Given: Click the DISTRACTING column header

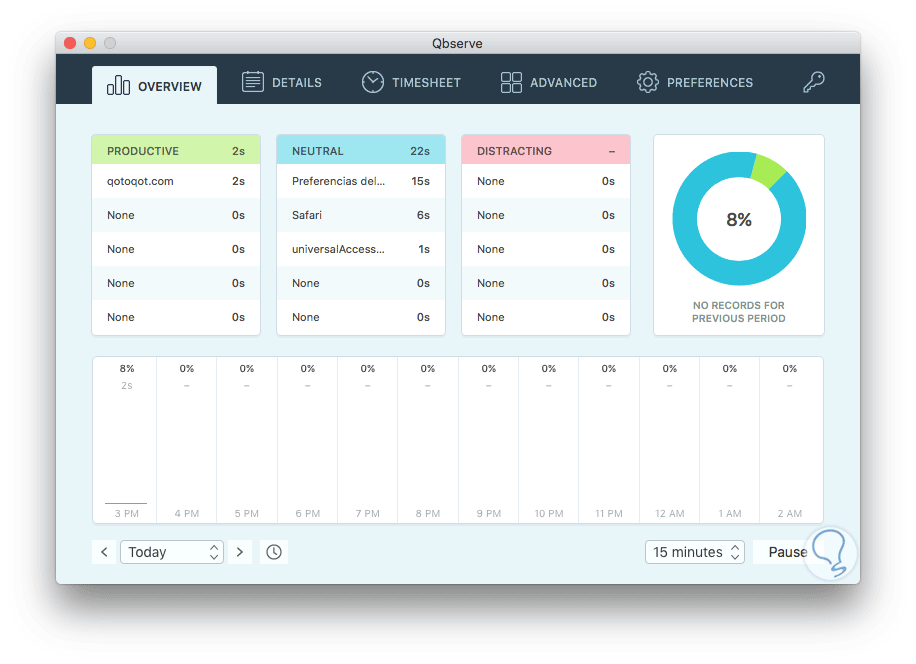Looking at the screenshot, I should (546, 150).
